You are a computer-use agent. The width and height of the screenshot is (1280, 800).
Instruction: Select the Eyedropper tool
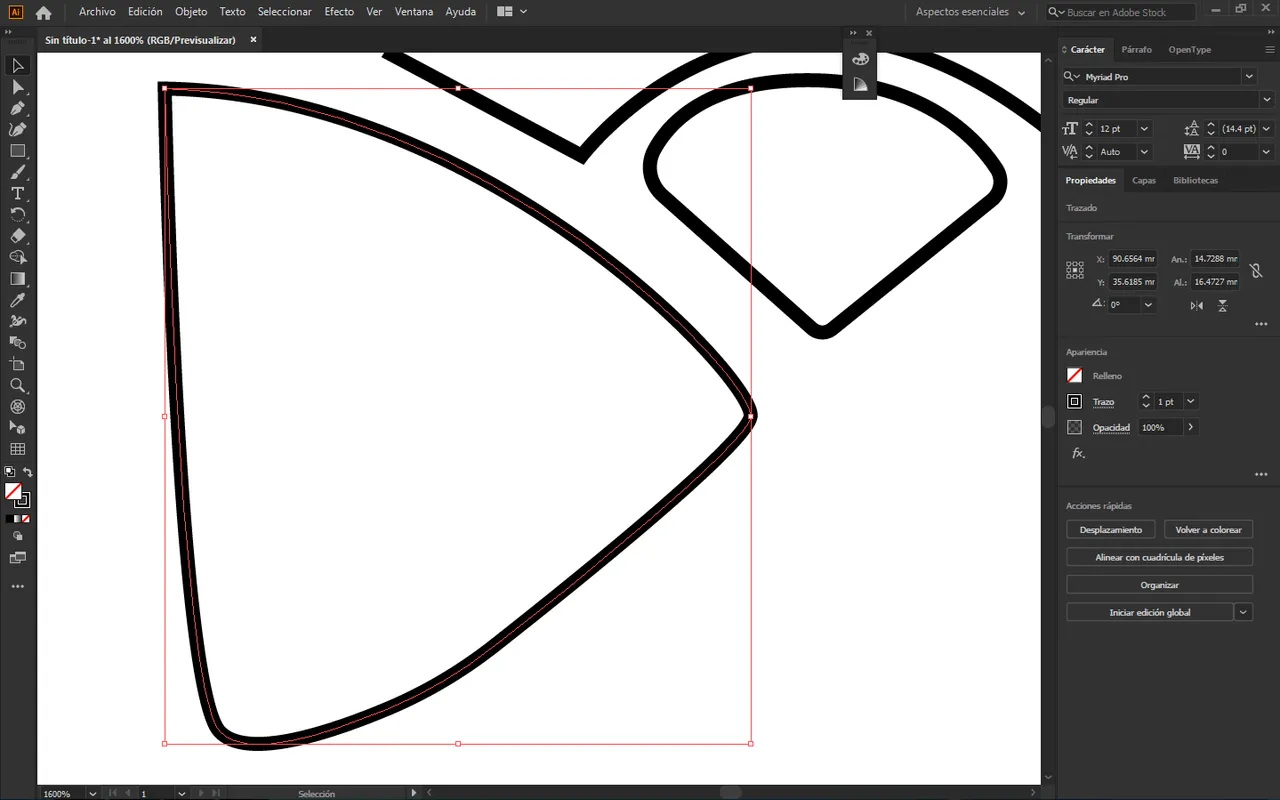point(17,300)
